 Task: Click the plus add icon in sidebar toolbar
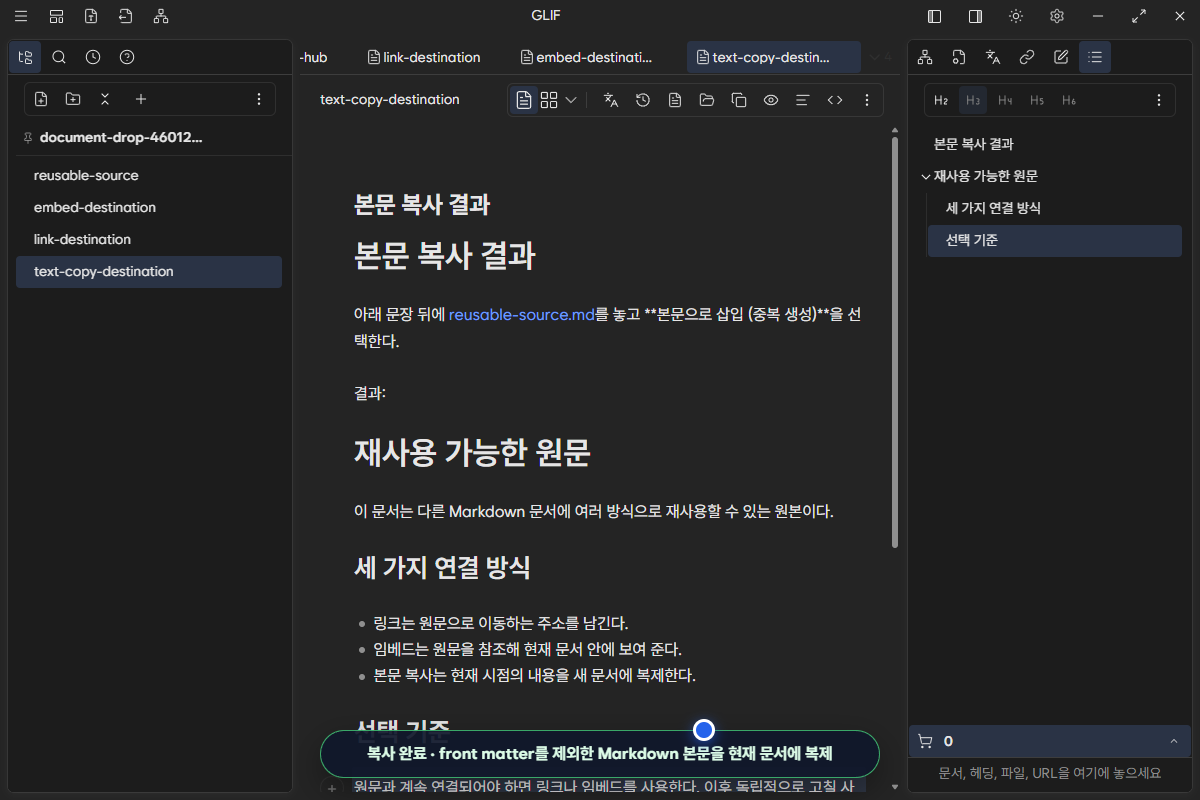(141, 99)
